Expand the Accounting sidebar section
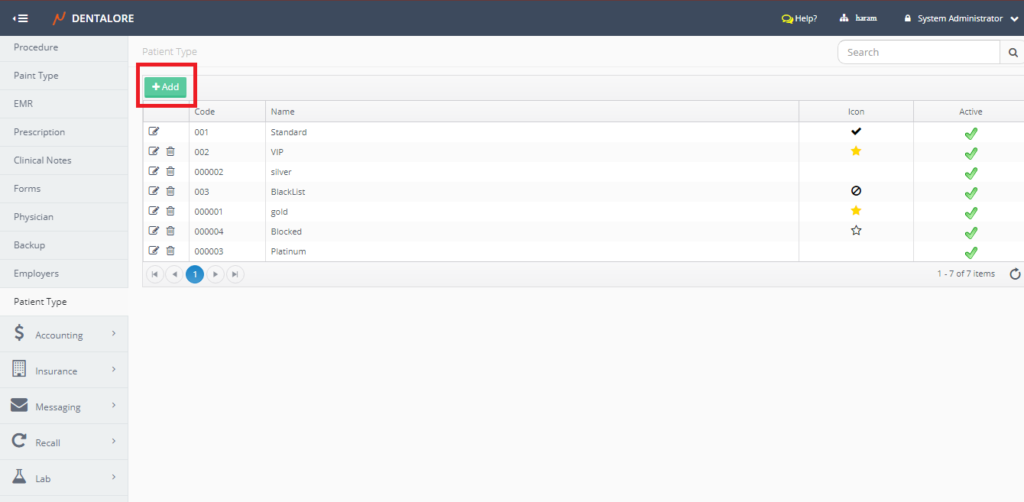 pos(64,335)
